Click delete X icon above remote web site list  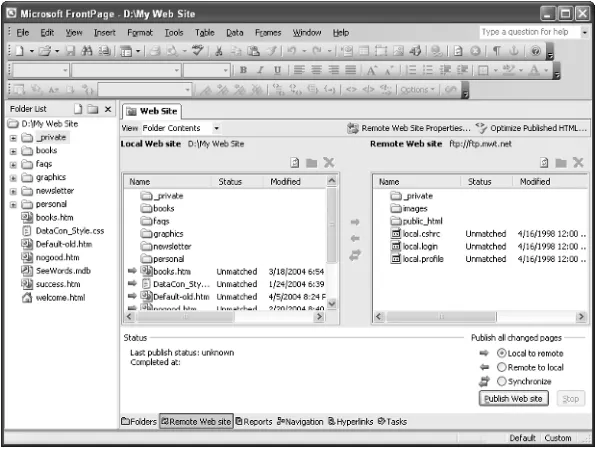click(578, 163)
